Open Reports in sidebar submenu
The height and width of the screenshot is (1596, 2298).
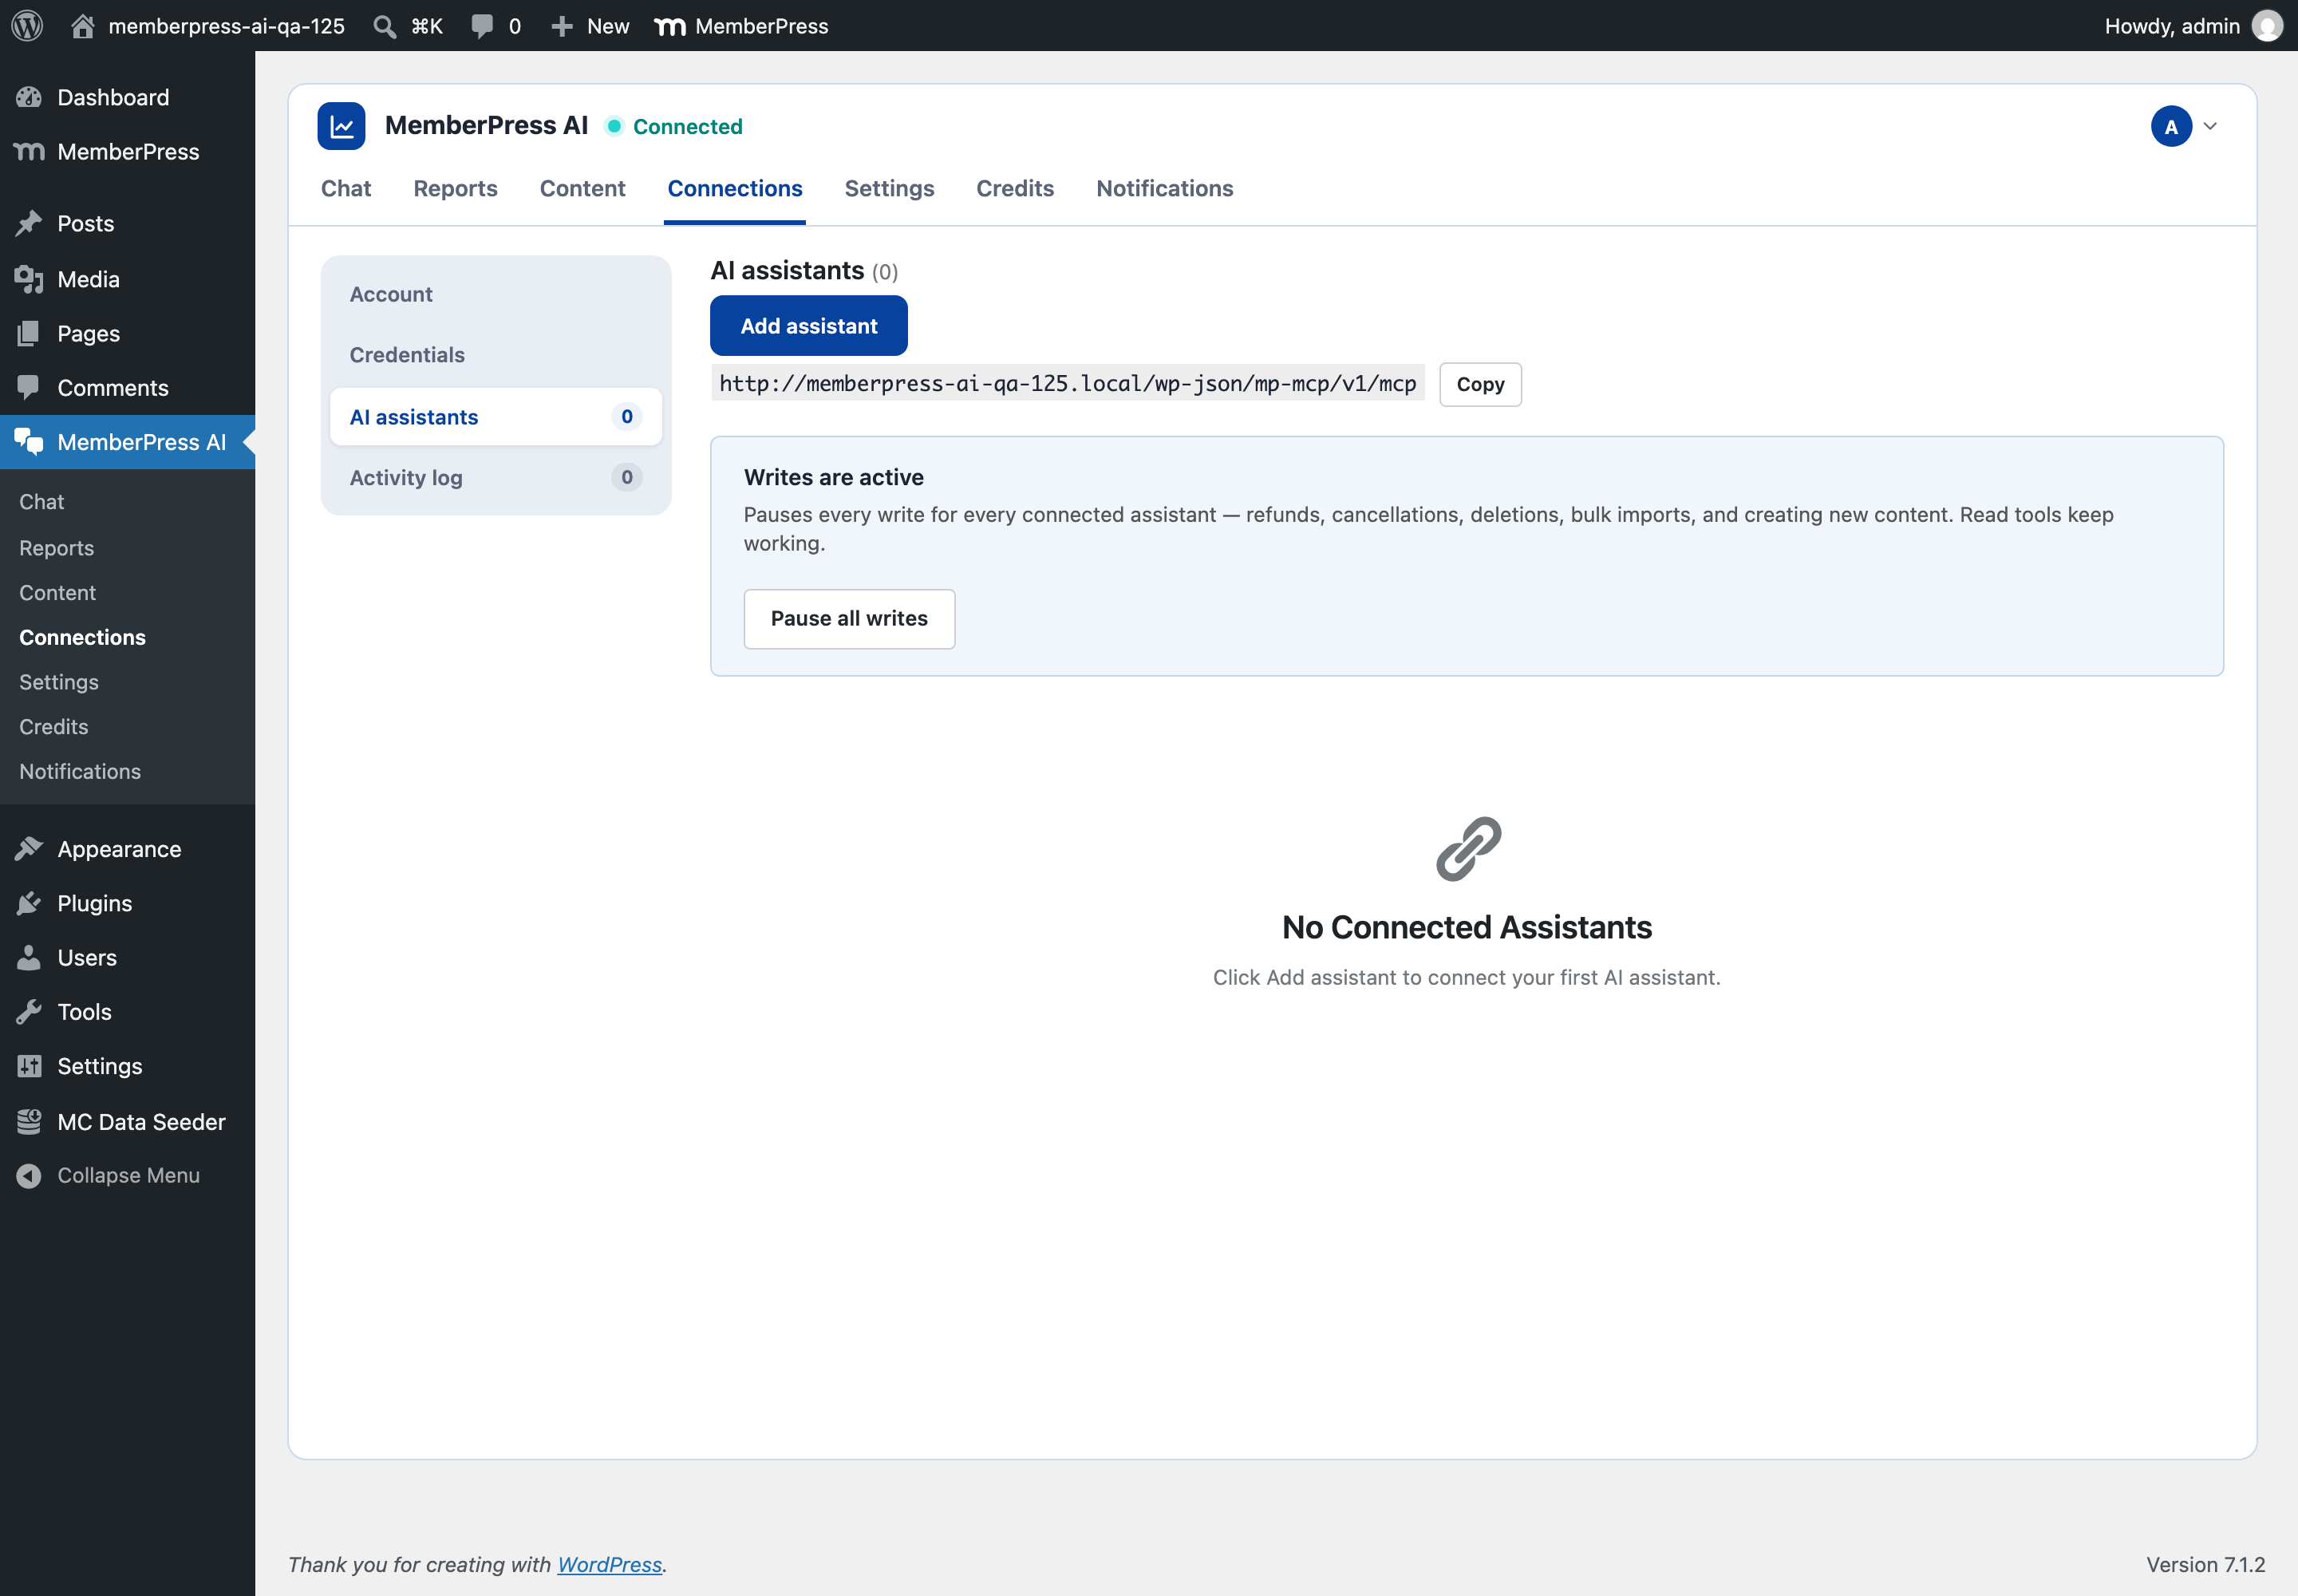point(56,548)
